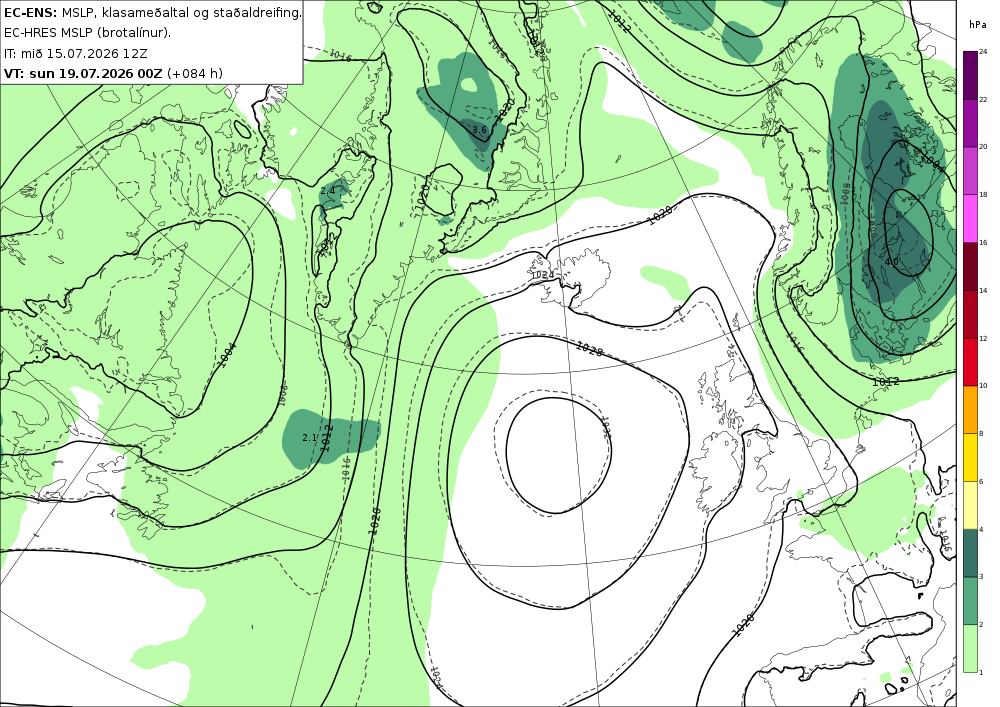The height and width of the screenshot is (707, 1000).
Task: Click the hPa unit label above legend
Action: pyautogui.click(x=977, y=25)
